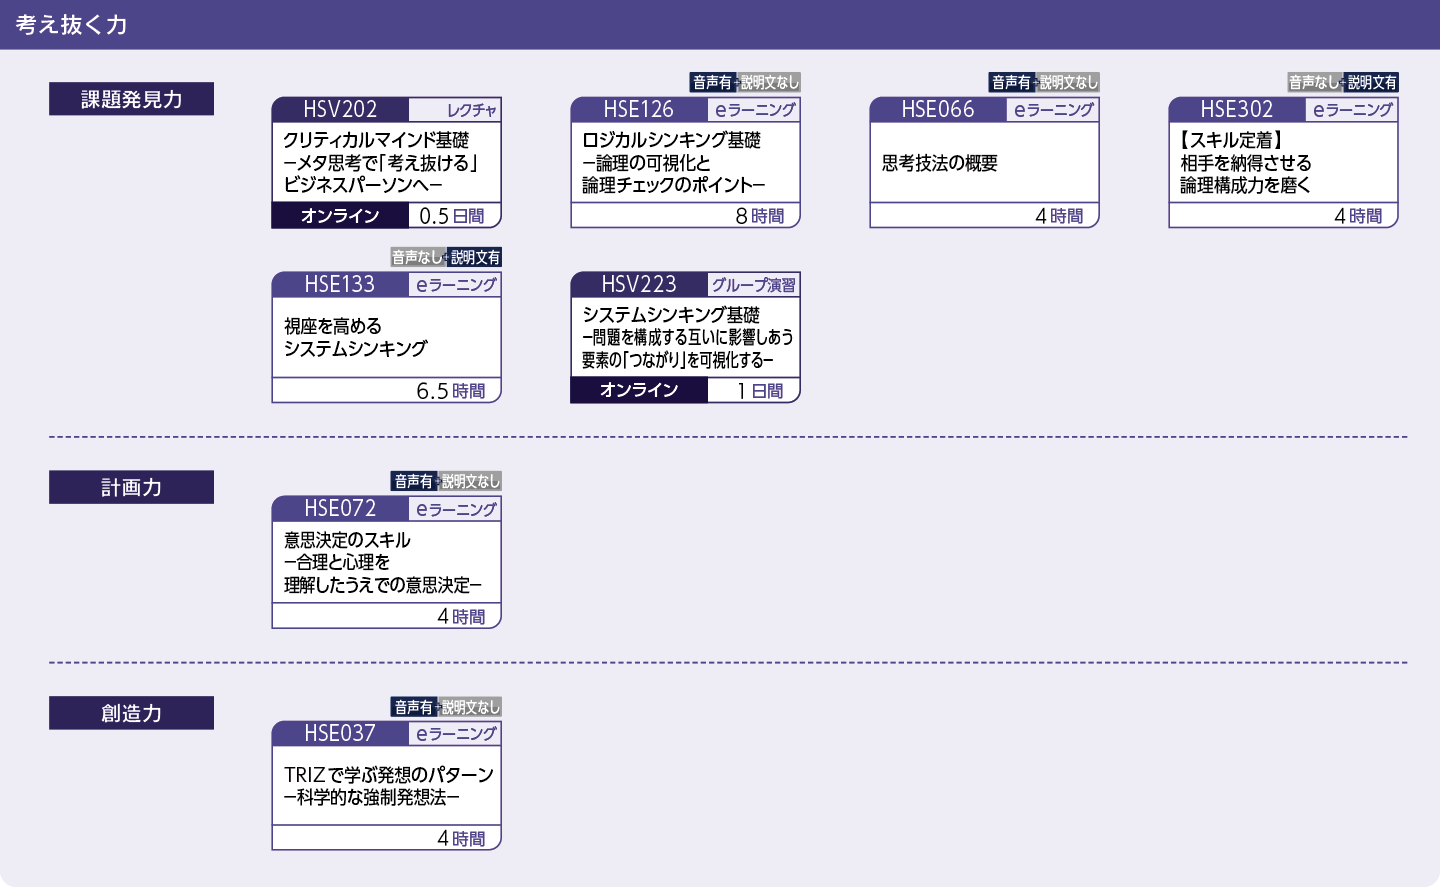1440x887 pixels.
Task: Open the HSE302 course code header
Action: [1237, 110]
